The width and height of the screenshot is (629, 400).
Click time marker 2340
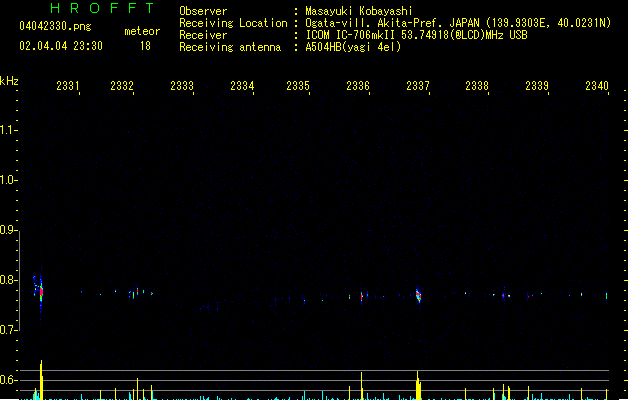click(x=597, y=86)
